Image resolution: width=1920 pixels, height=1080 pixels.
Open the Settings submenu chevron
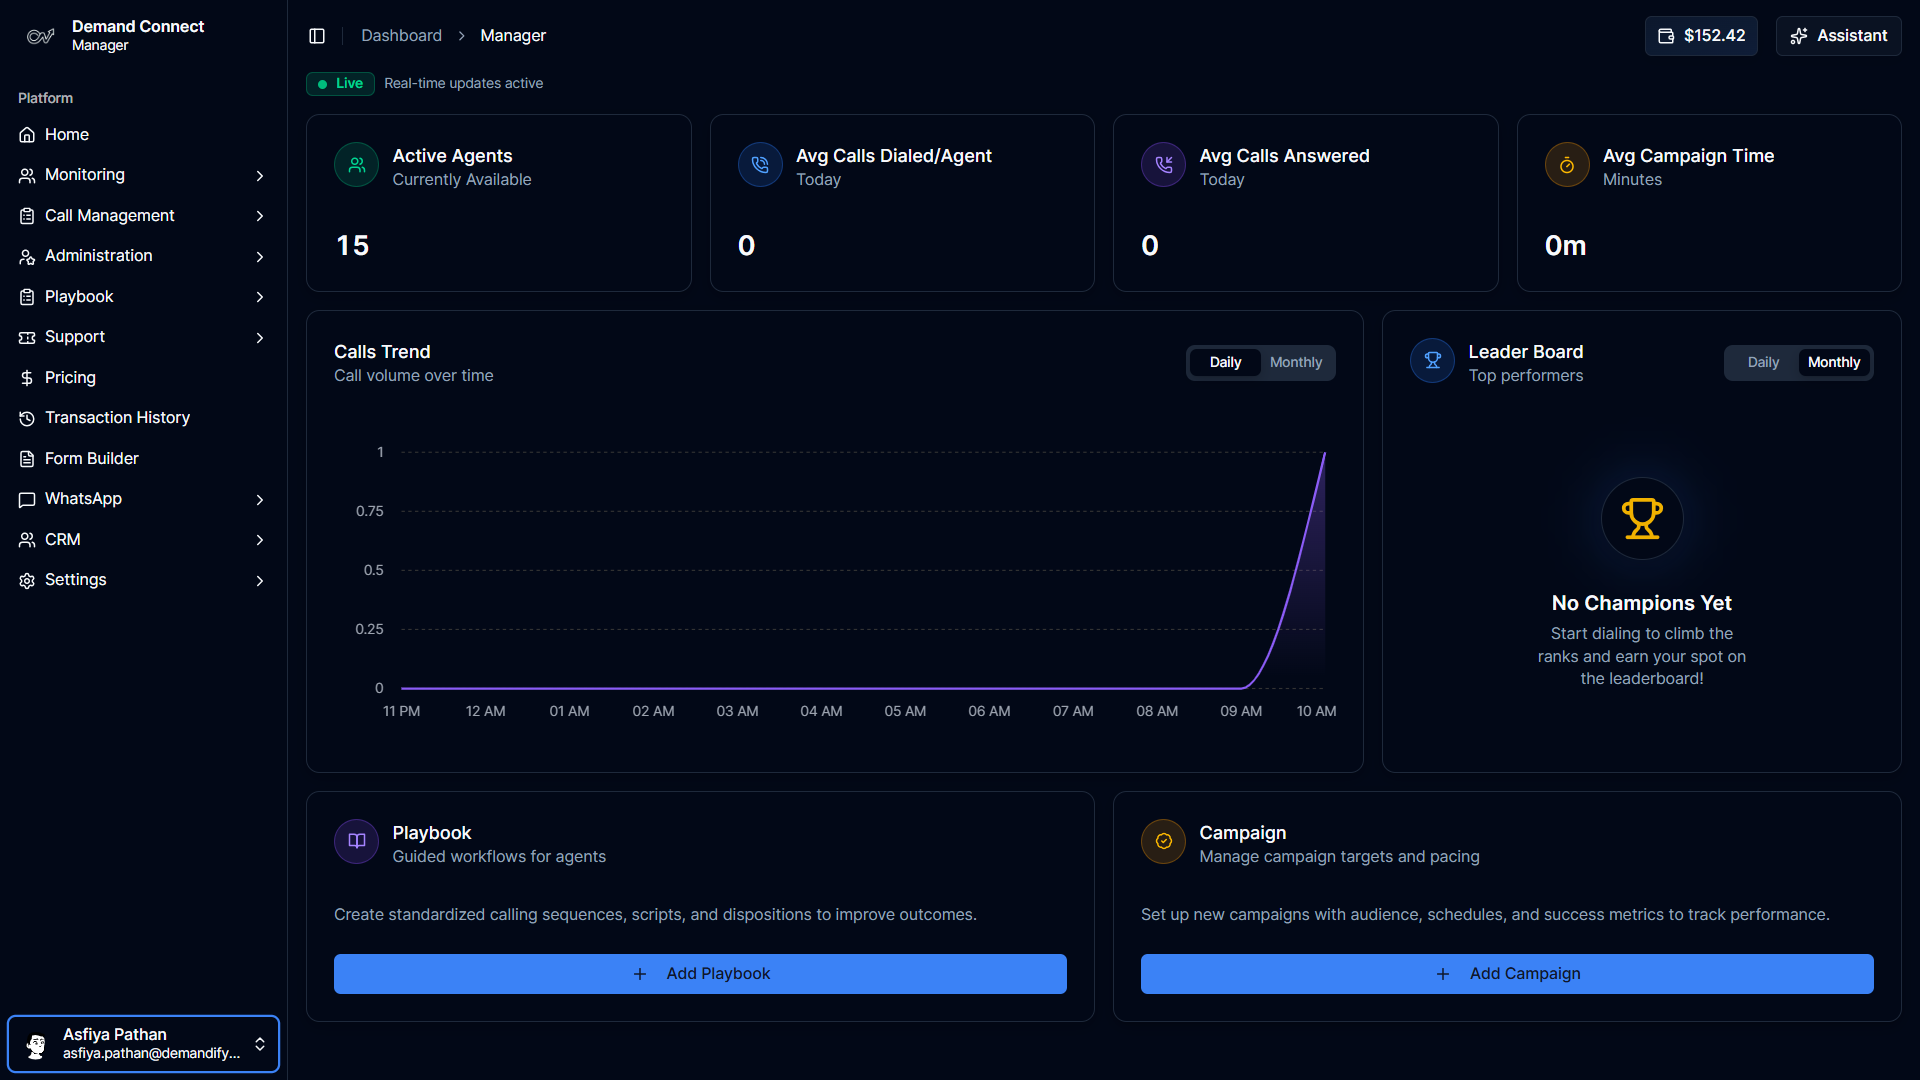click(x=260, y=580)
